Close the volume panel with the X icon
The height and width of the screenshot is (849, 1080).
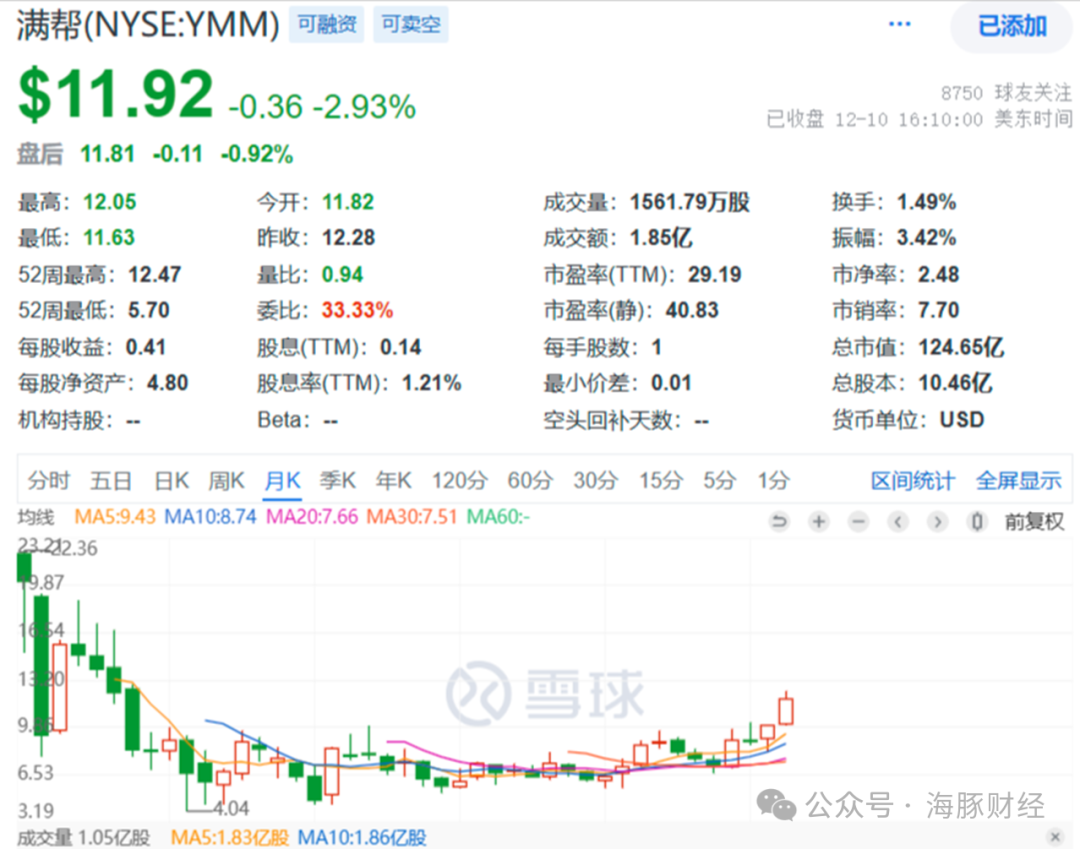coord(1055,837)
